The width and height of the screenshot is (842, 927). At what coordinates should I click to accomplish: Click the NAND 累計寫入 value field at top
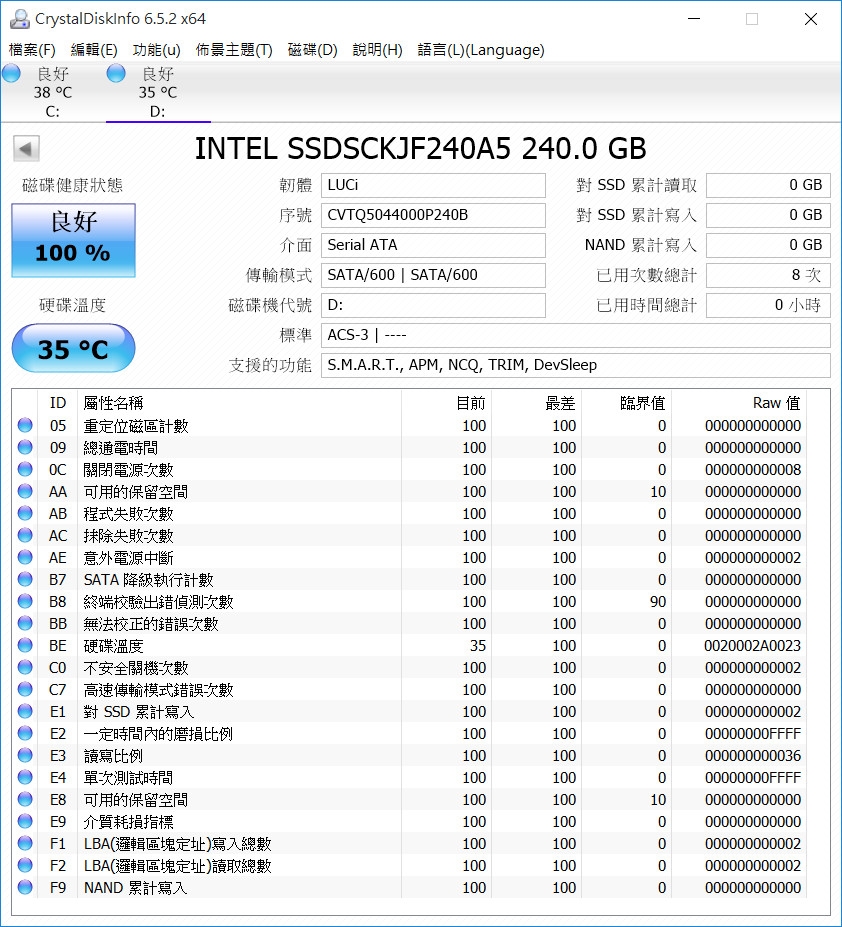coord(768,245)
